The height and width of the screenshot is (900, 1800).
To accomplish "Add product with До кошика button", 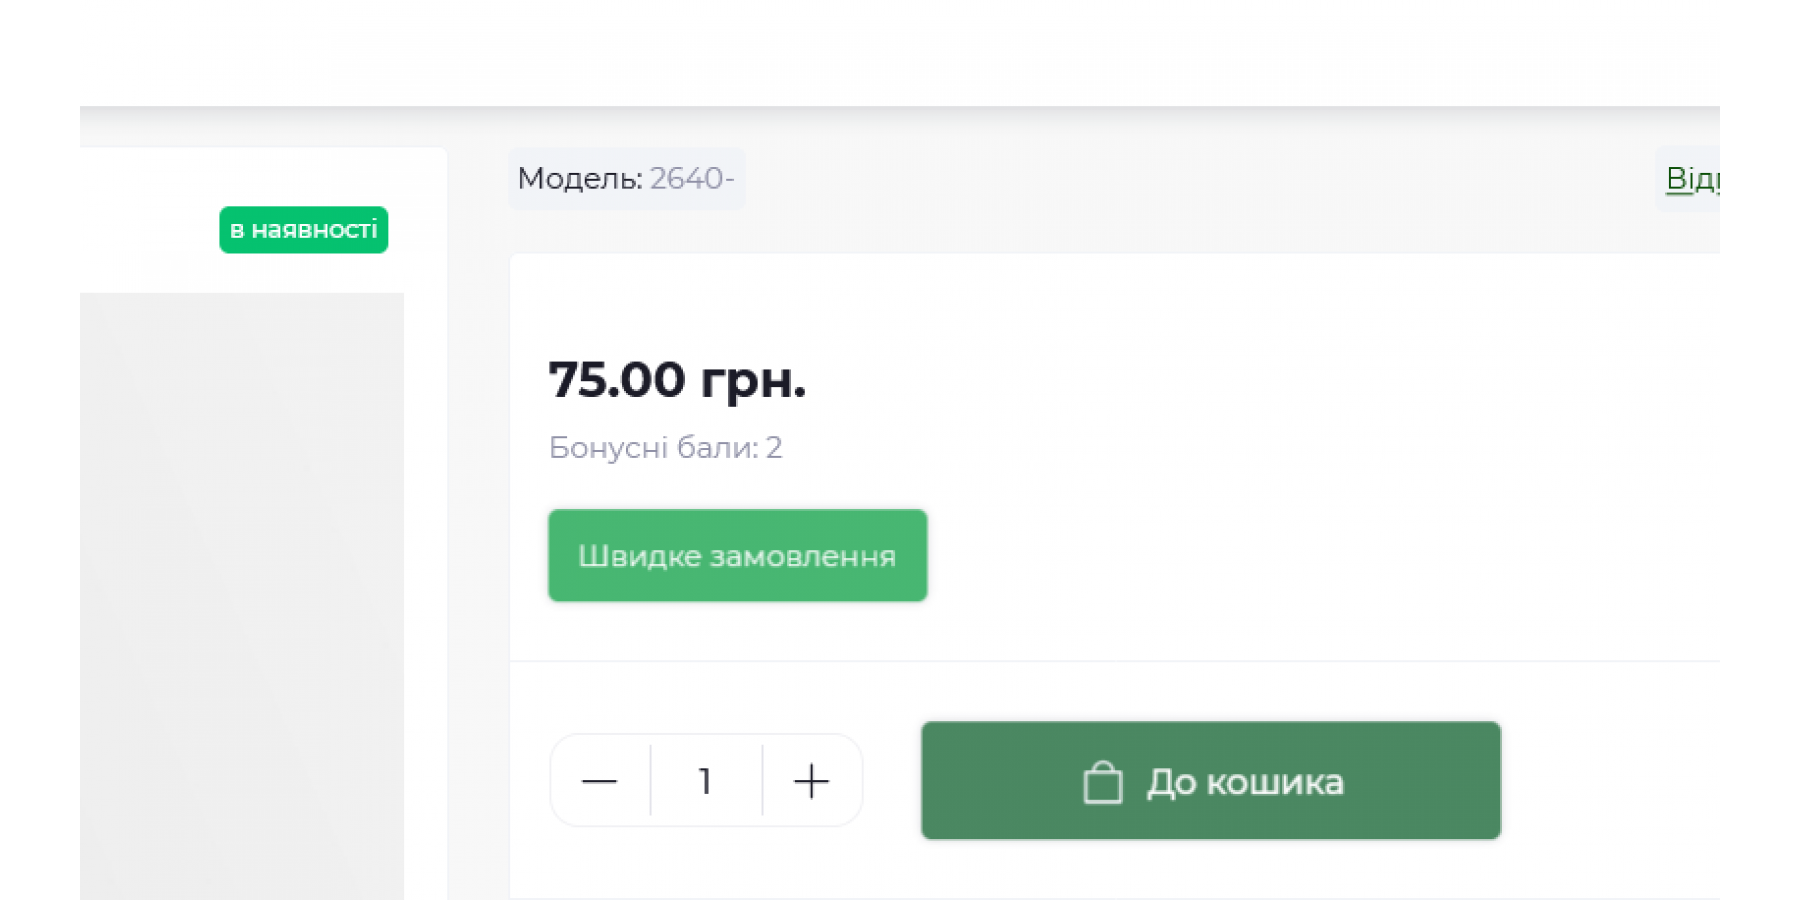I will pyautogui.click(x=1211, y=781).
